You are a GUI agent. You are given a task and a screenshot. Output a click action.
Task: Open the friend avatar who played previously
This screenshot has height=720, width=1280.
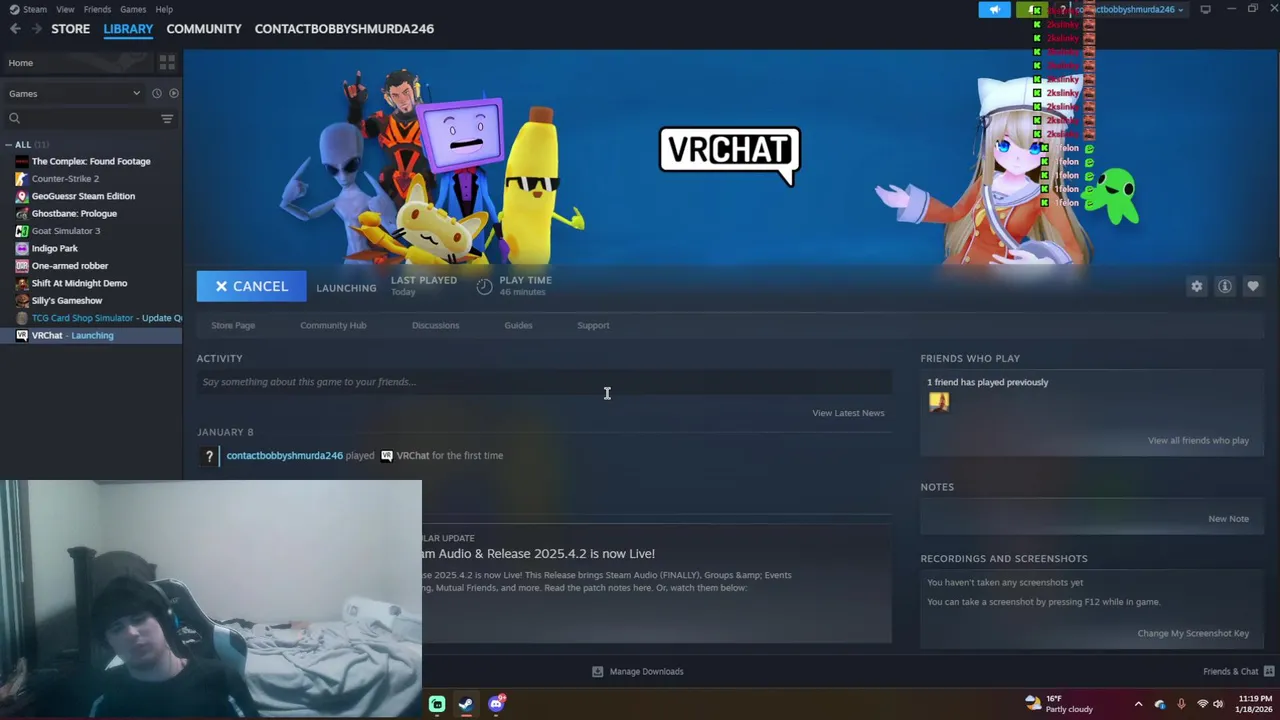tap(939, 402)
